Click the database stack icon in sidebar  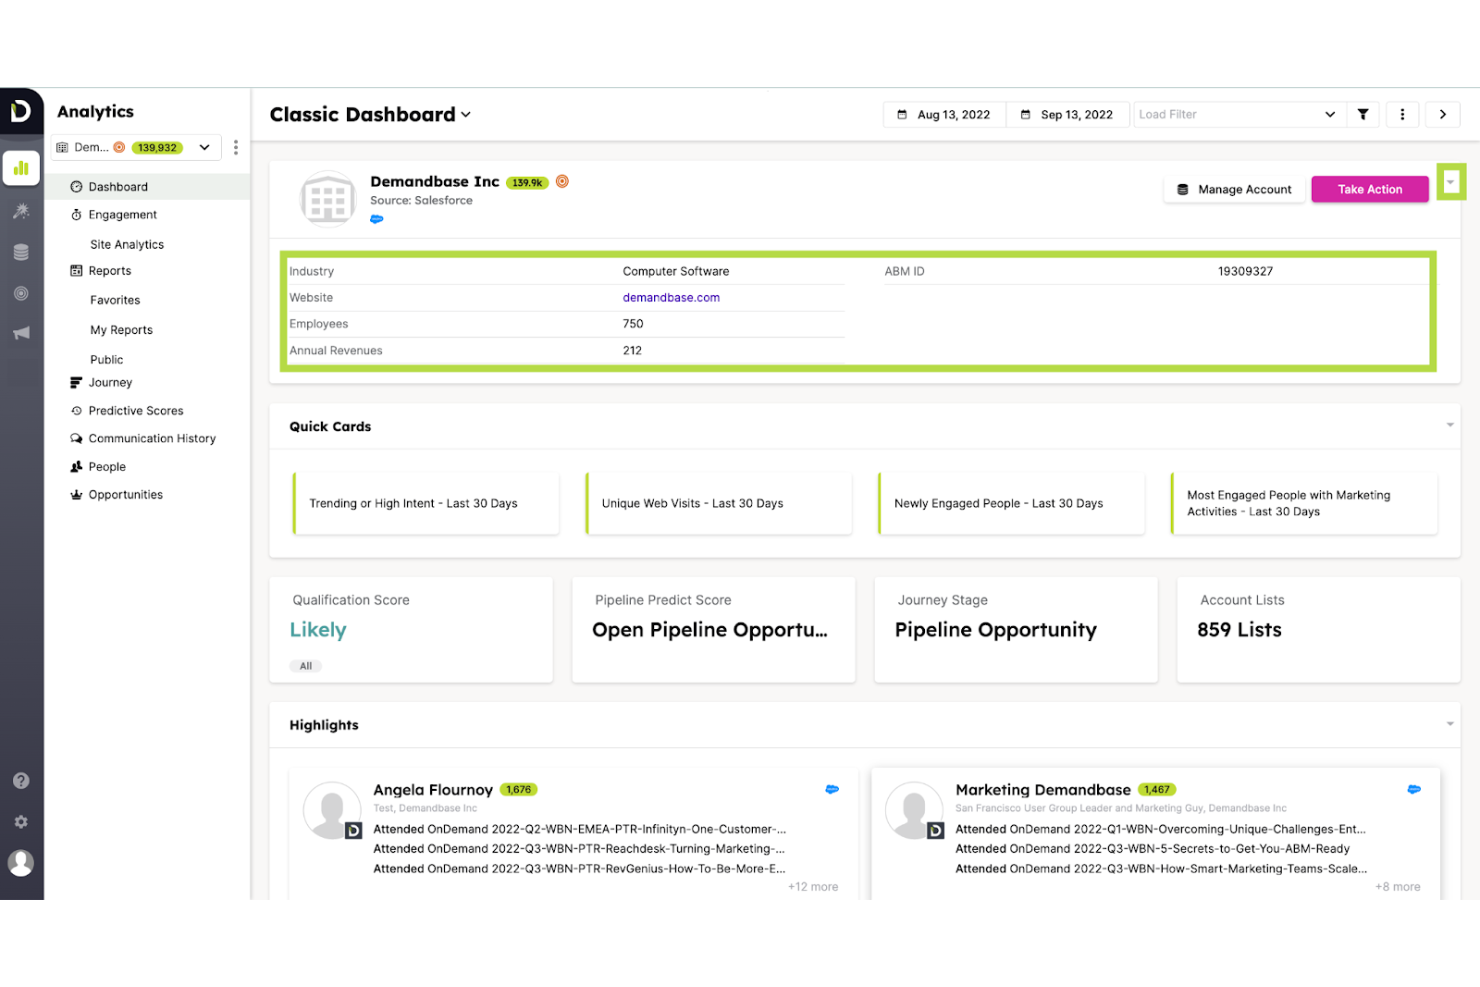point(21,252)
